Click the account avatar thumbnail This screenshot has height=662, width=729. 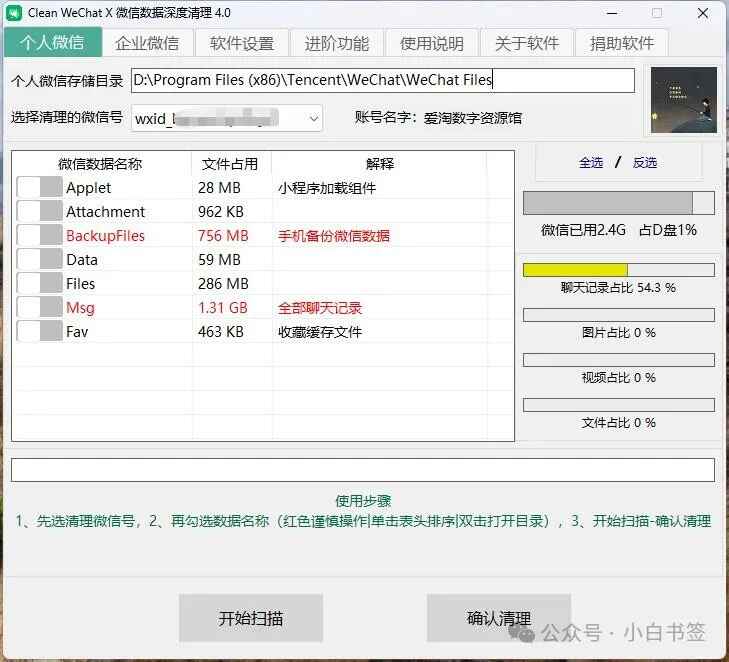[683, 100]
